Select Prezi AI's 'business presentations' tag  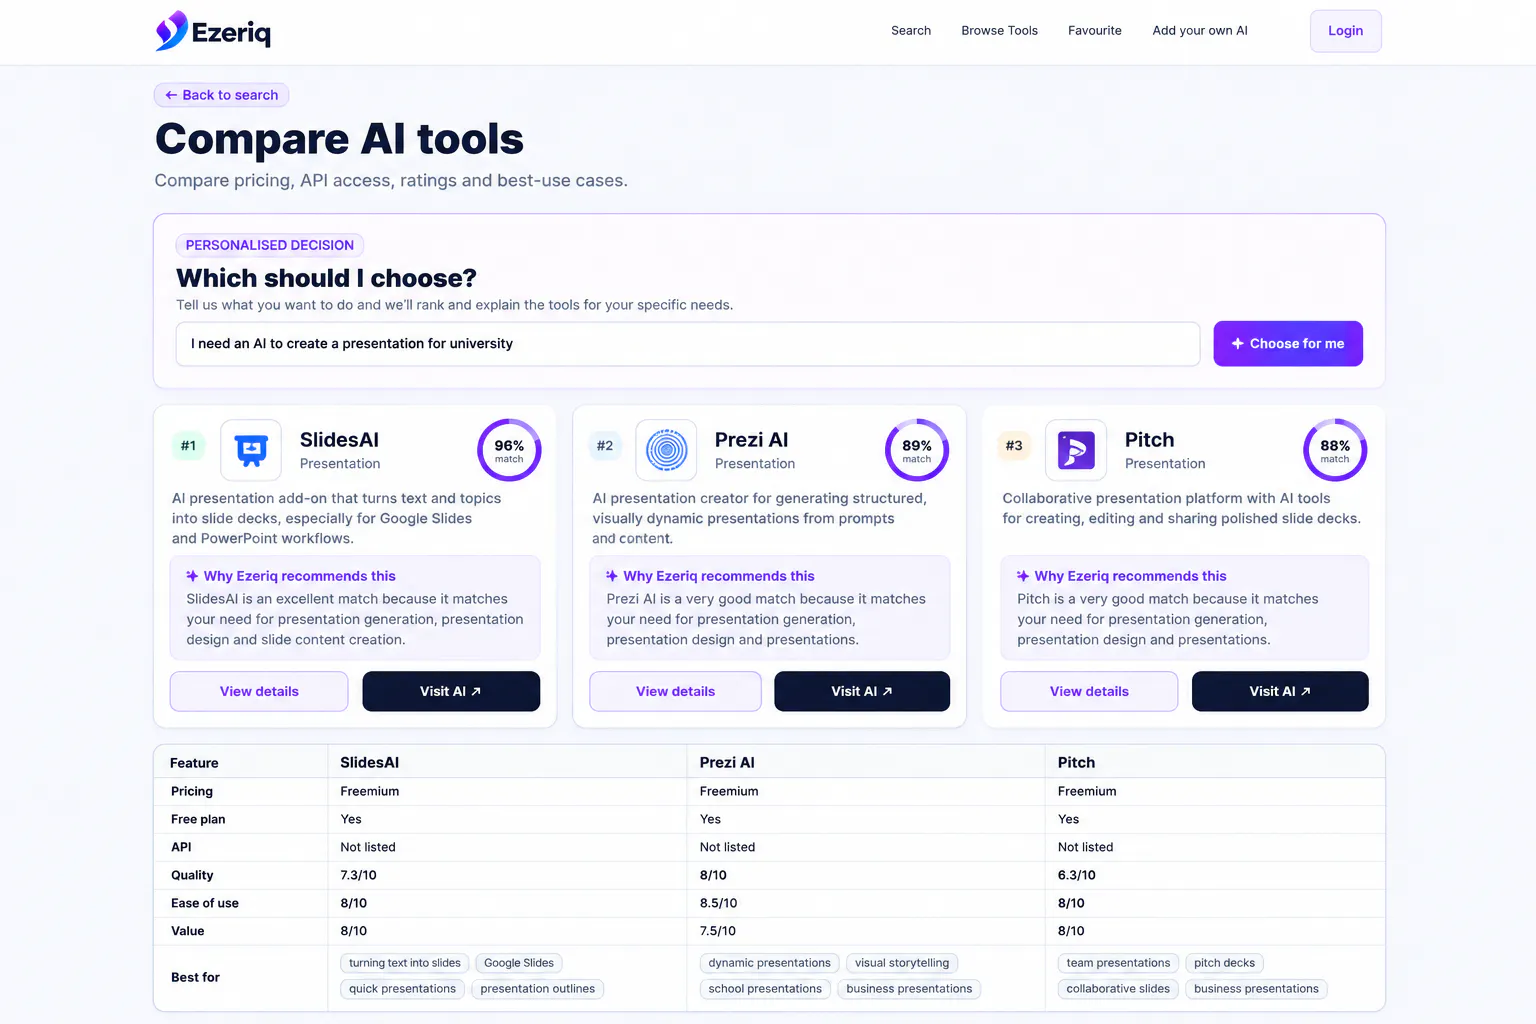point(909,989)
